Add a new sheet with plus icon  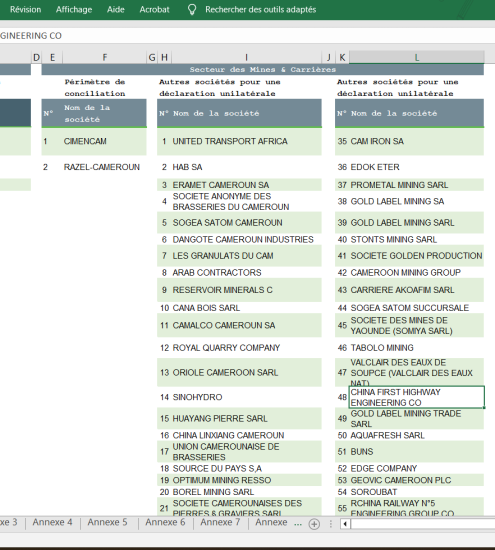click(314, 524)
